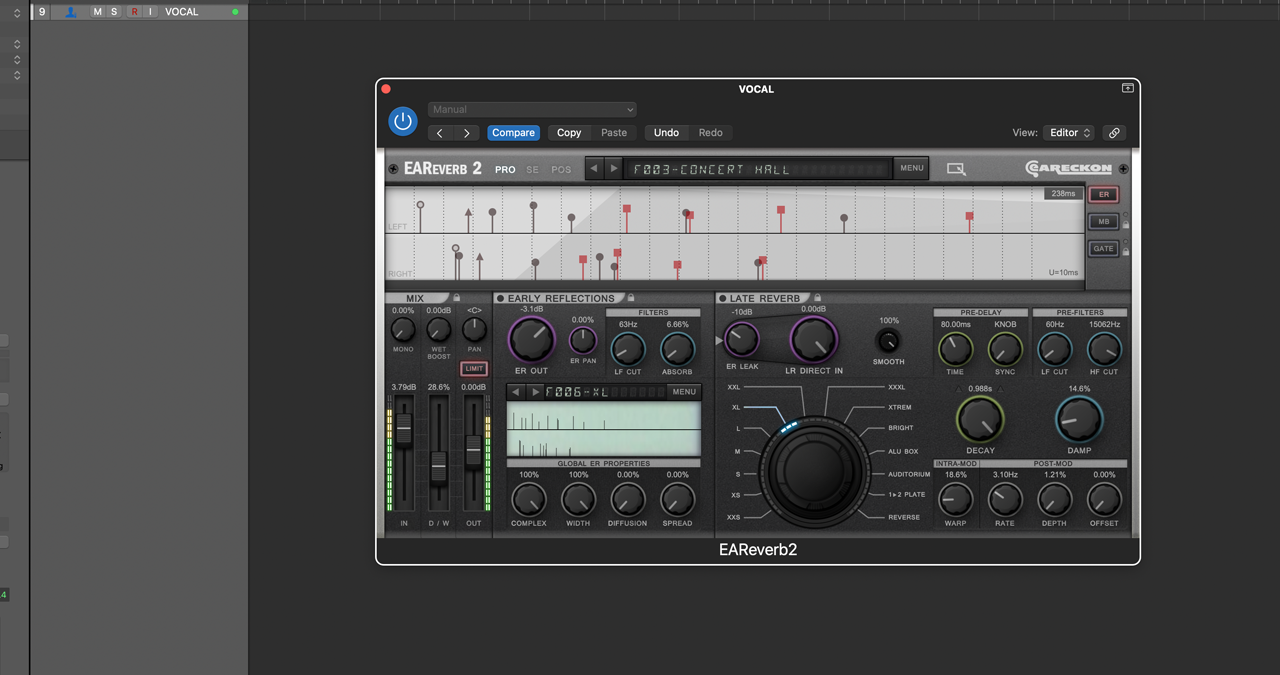The width and height of the screenshot is (1280, 675).
Task: Click the MONO knob
Action: tap(403, 331)
